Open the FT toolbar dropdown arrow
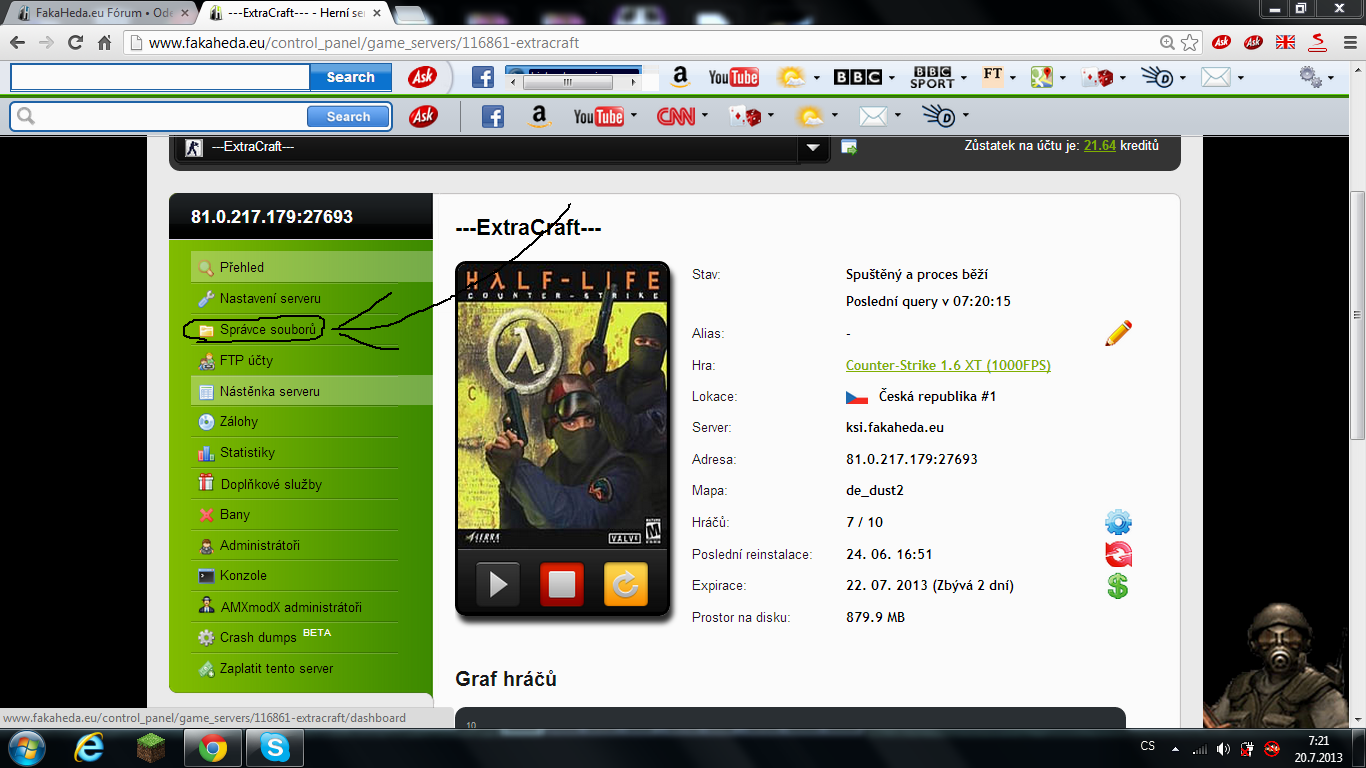The image size is (1366, 768). (x=1012, y=77)
